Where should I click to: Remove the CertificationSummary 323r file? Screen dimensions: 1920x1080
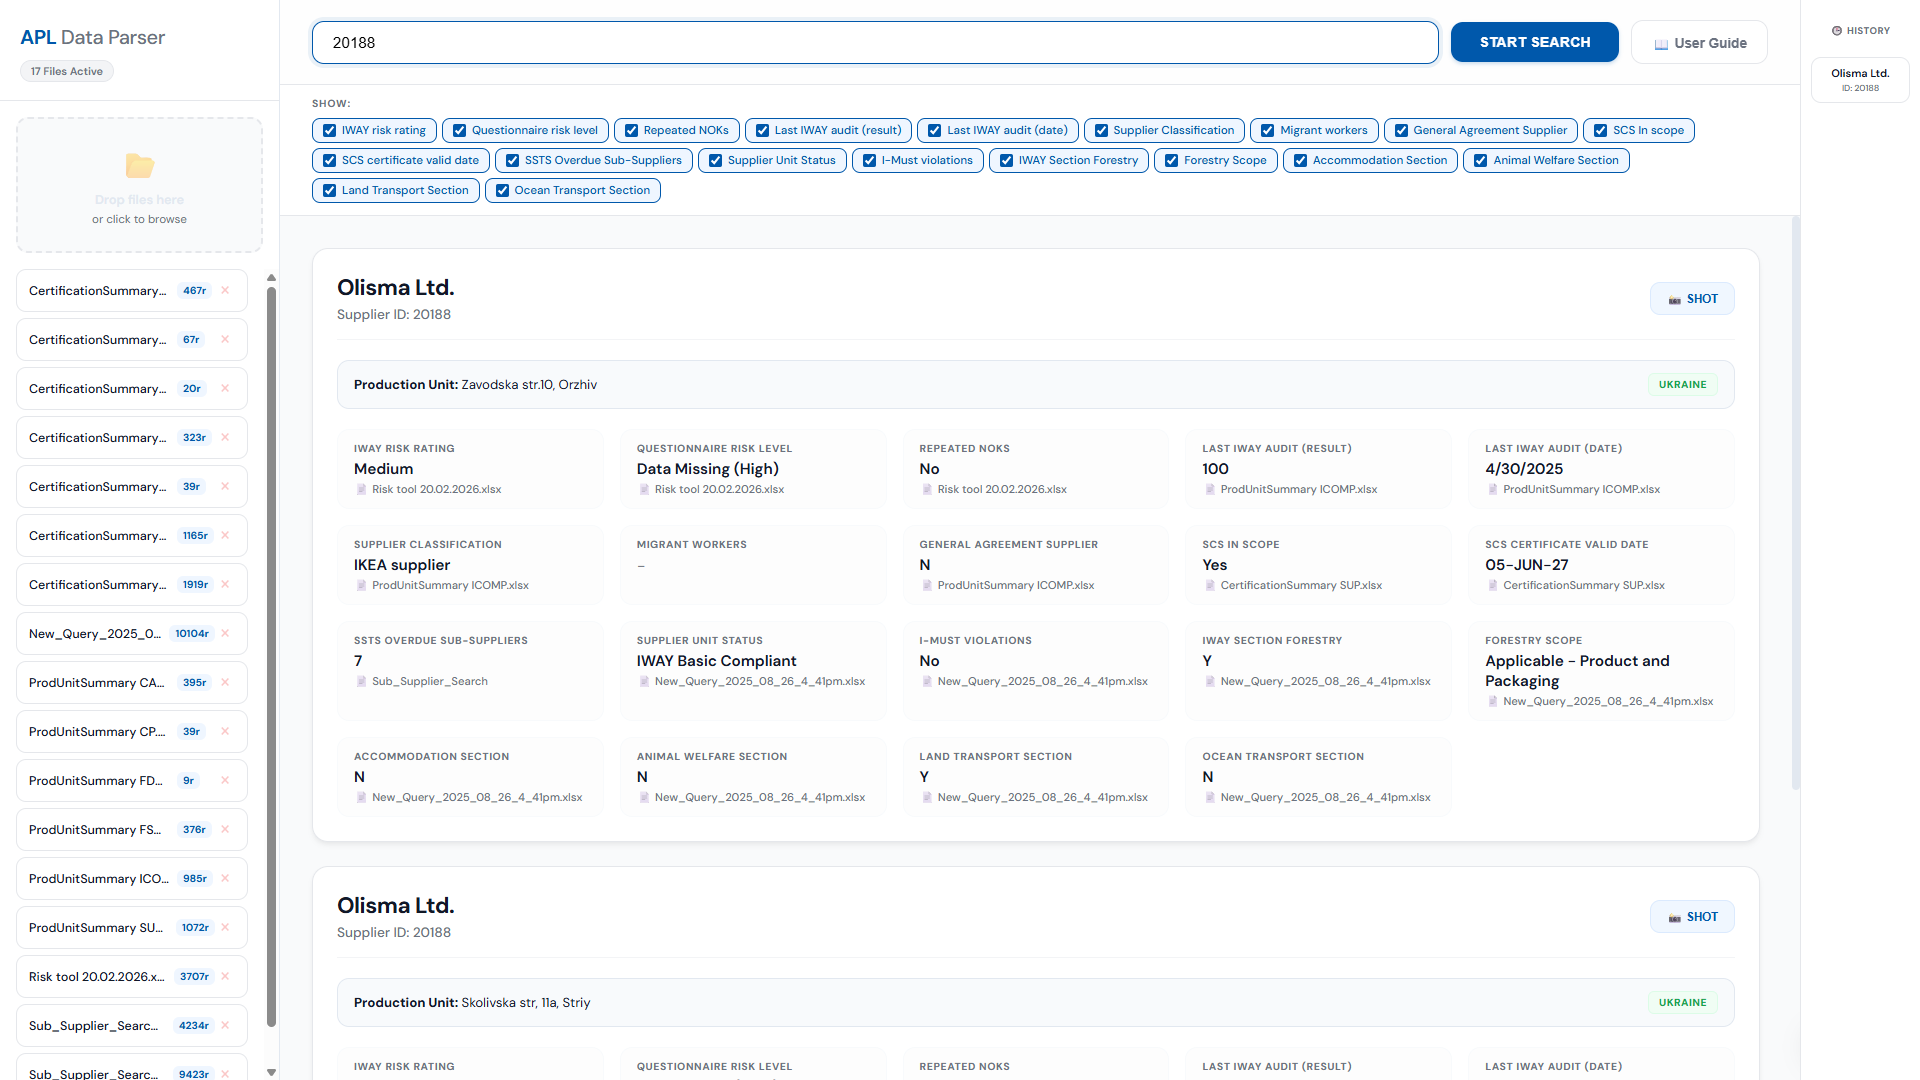coord(225,438)
